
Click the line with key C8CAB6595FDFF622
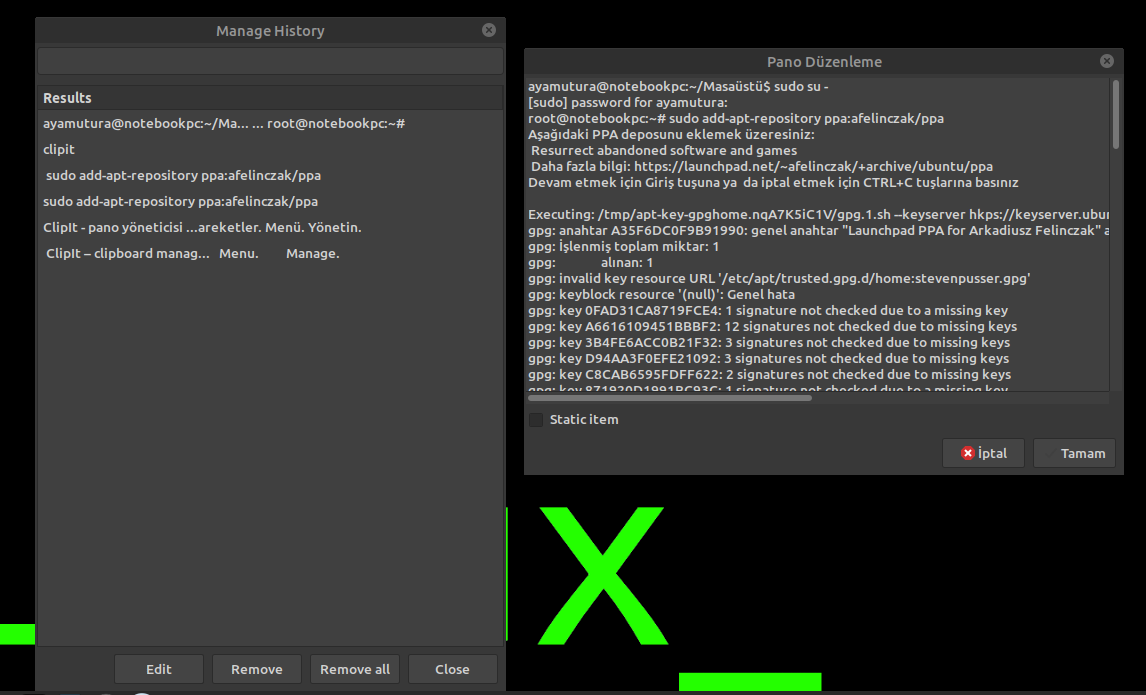(770, 375)
